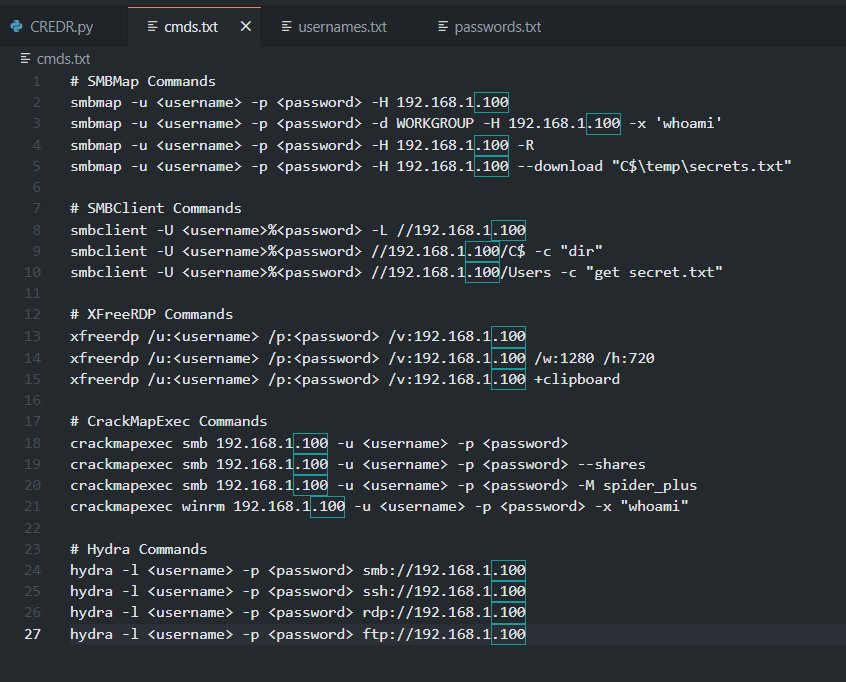This screenshot has width=846, height=682.
Task: Click the smbclient line with "dir"
Action: coord(336,251)
